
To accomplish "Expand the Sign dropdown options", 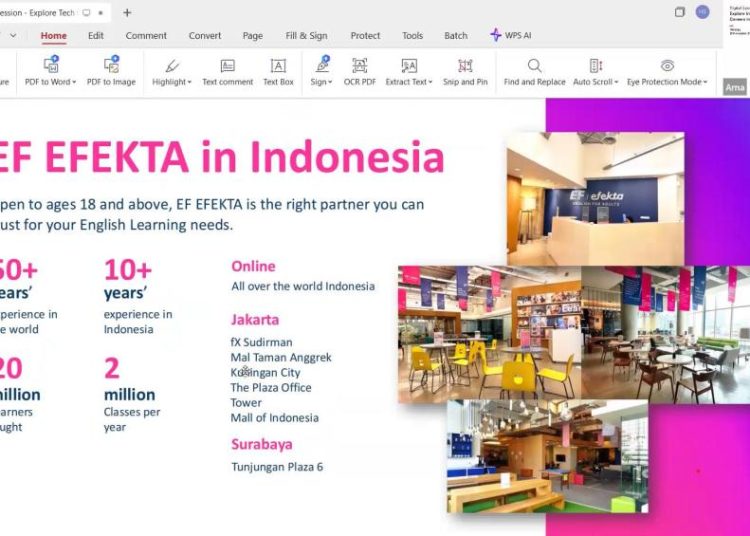I will [x=330, y=82].
